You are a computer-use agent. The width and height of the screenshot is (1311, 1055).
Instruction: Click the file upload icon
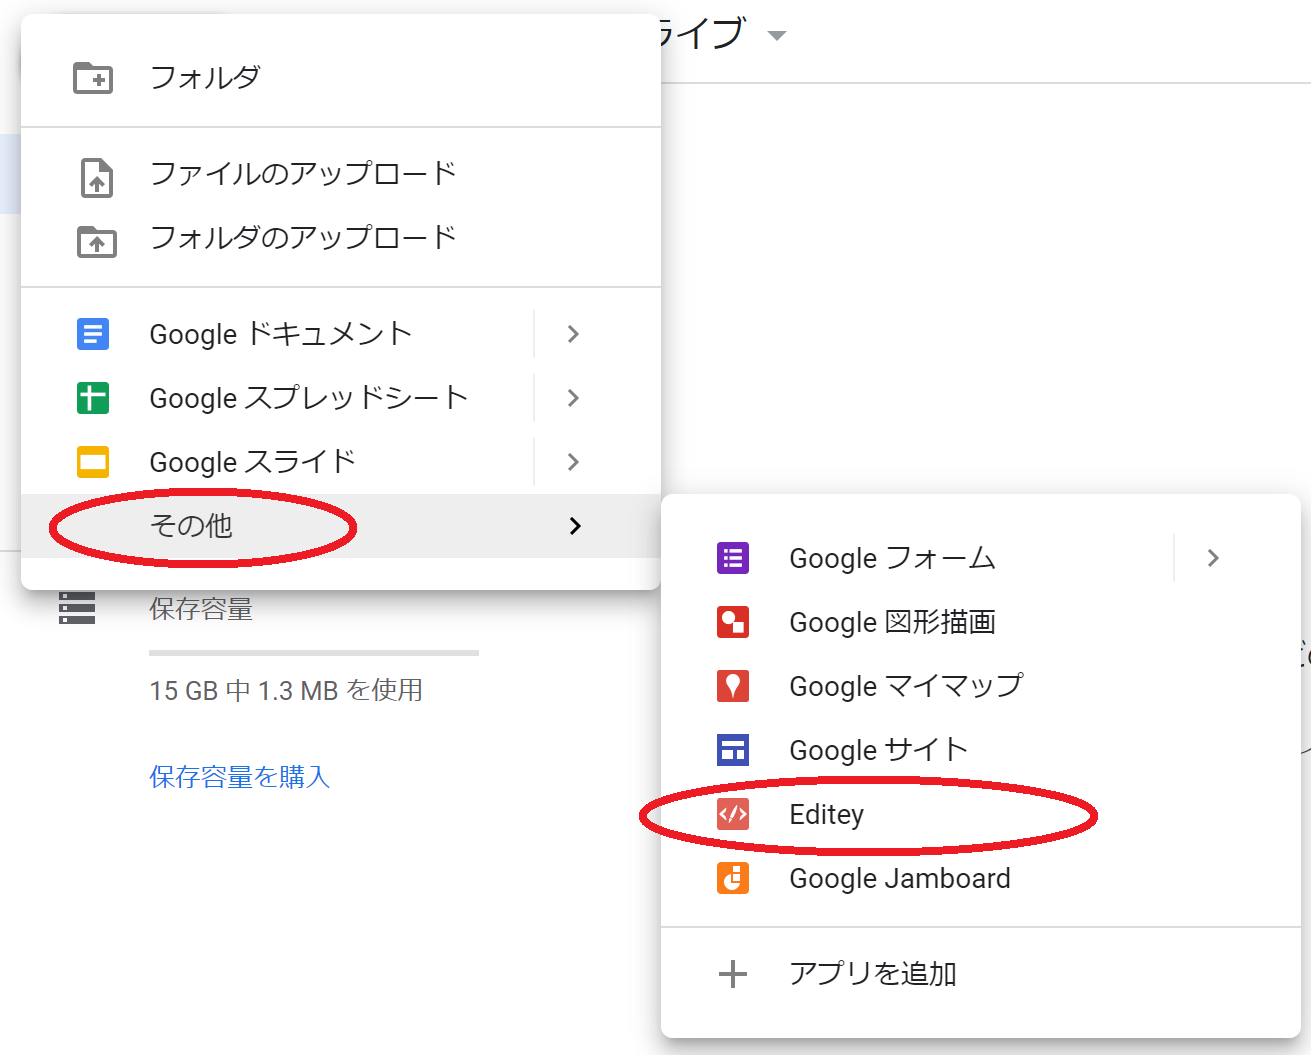(x=96, y=177)
